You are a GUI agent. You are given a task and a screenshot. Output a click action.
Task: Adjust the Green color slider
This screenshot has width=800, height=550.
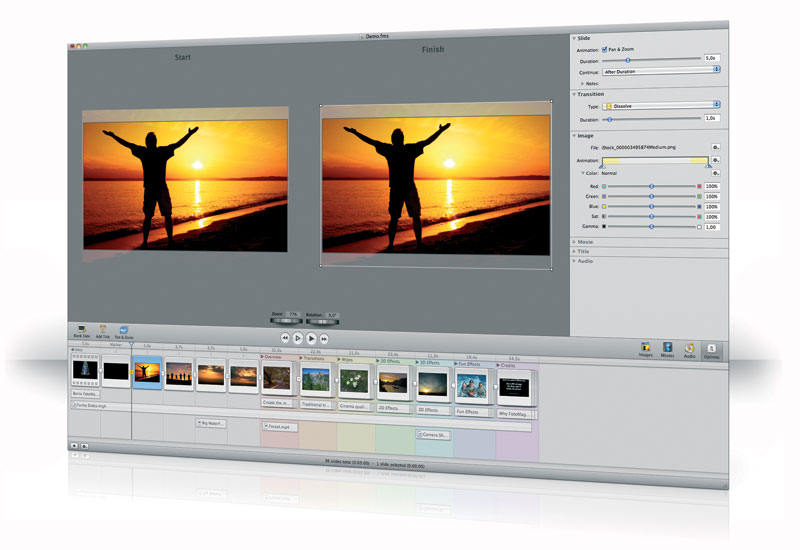point(652,196)
